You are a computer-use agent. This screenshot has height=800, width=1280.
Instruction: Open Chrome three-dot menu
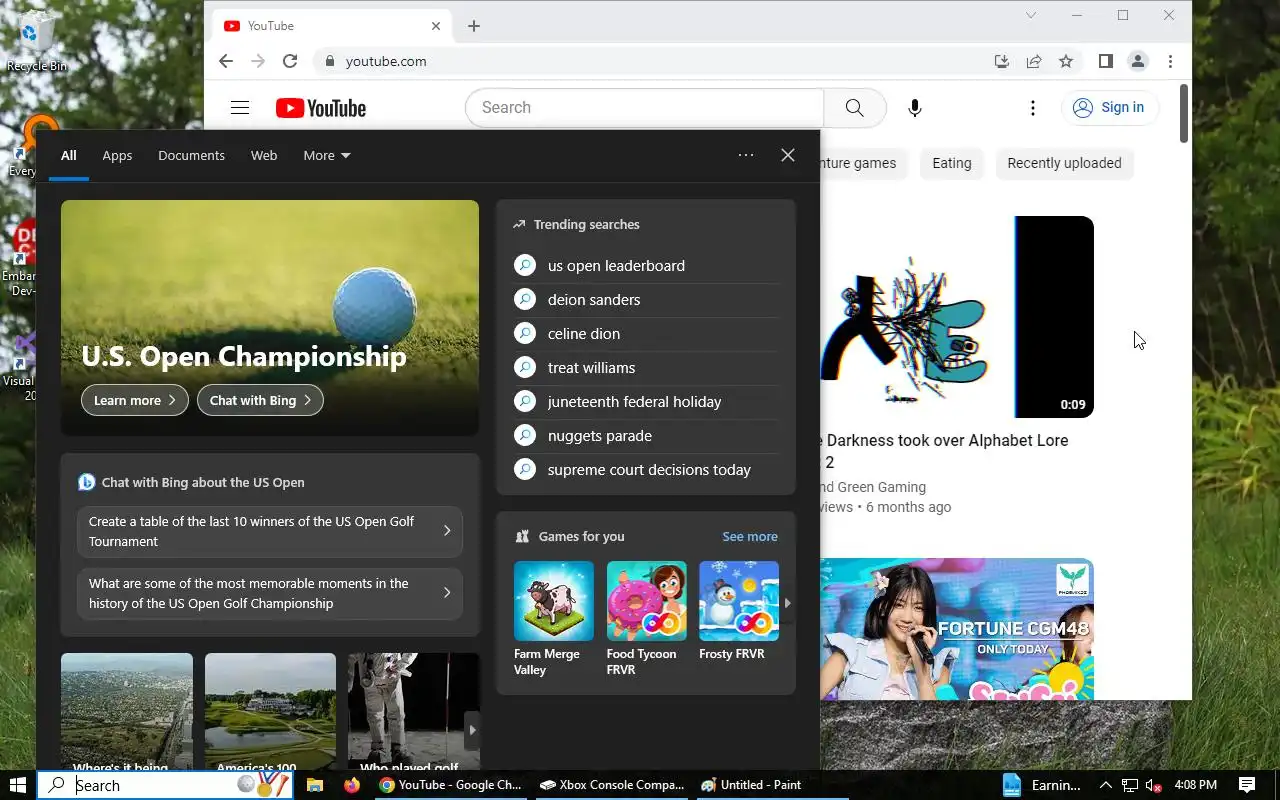pyautogui.click(x=1170, y=61)
